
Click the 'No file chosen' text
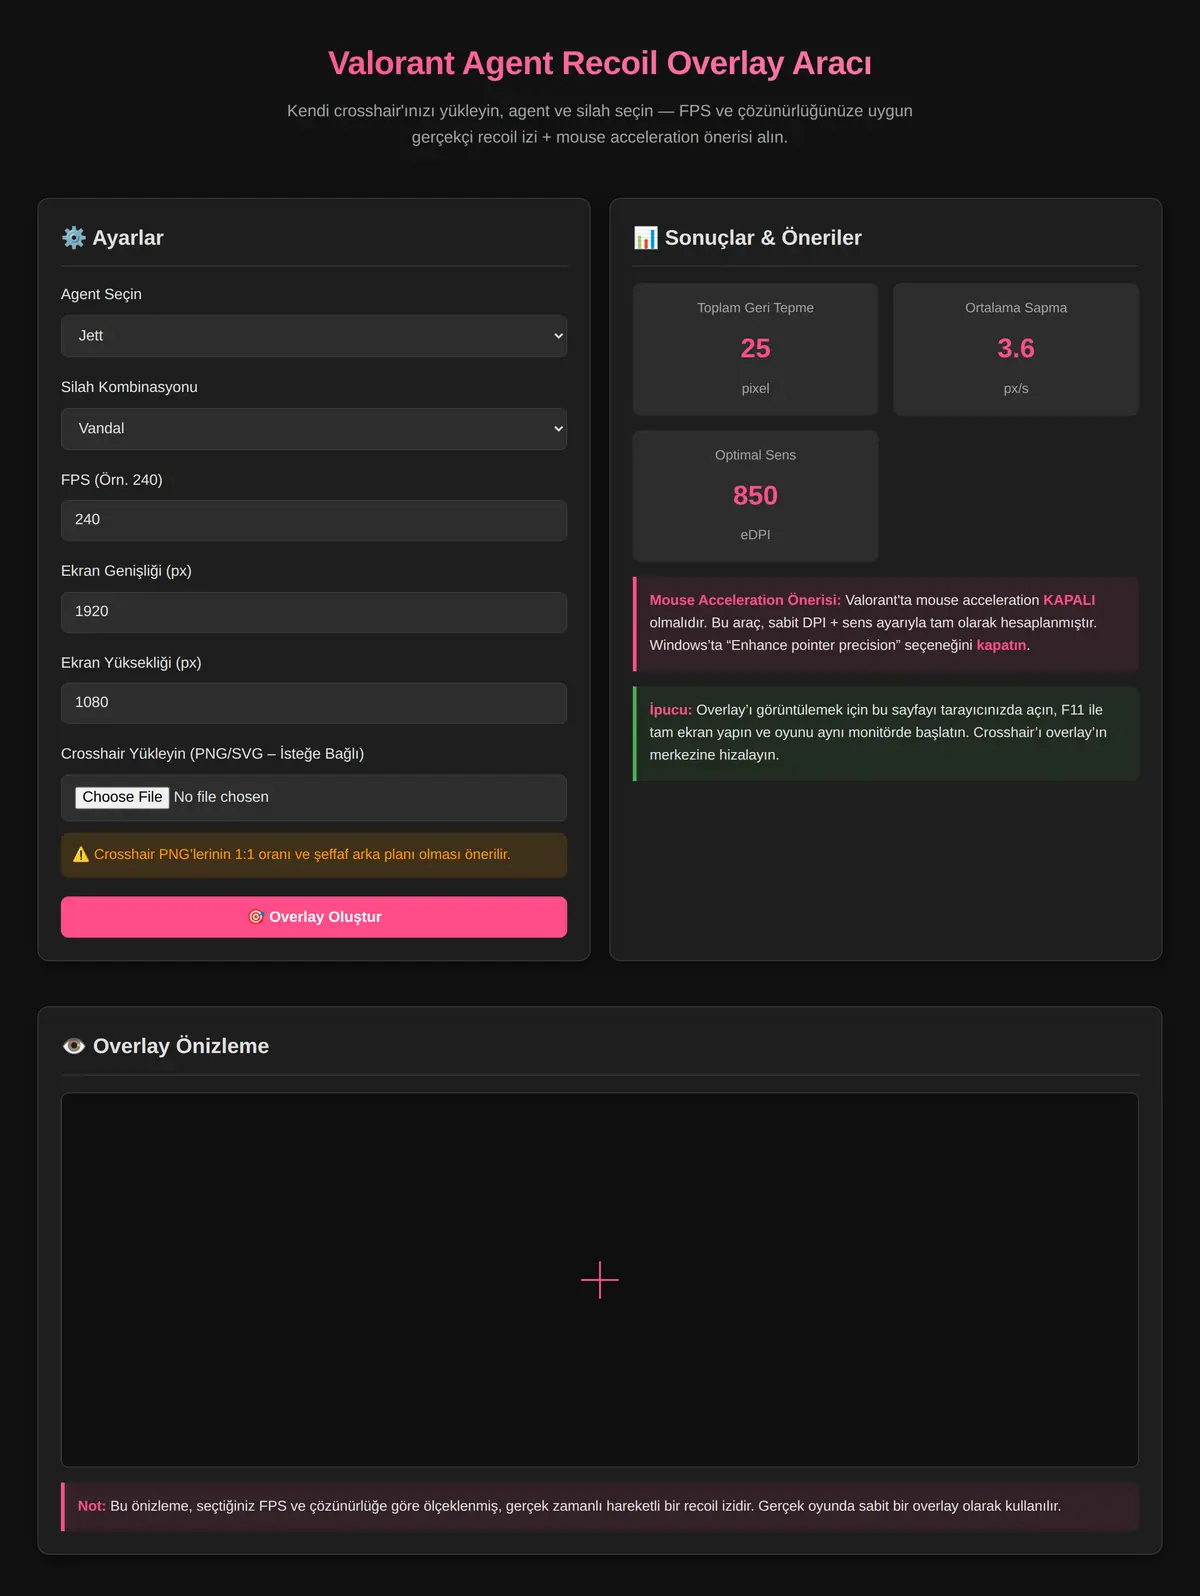(x=221, y=797)
